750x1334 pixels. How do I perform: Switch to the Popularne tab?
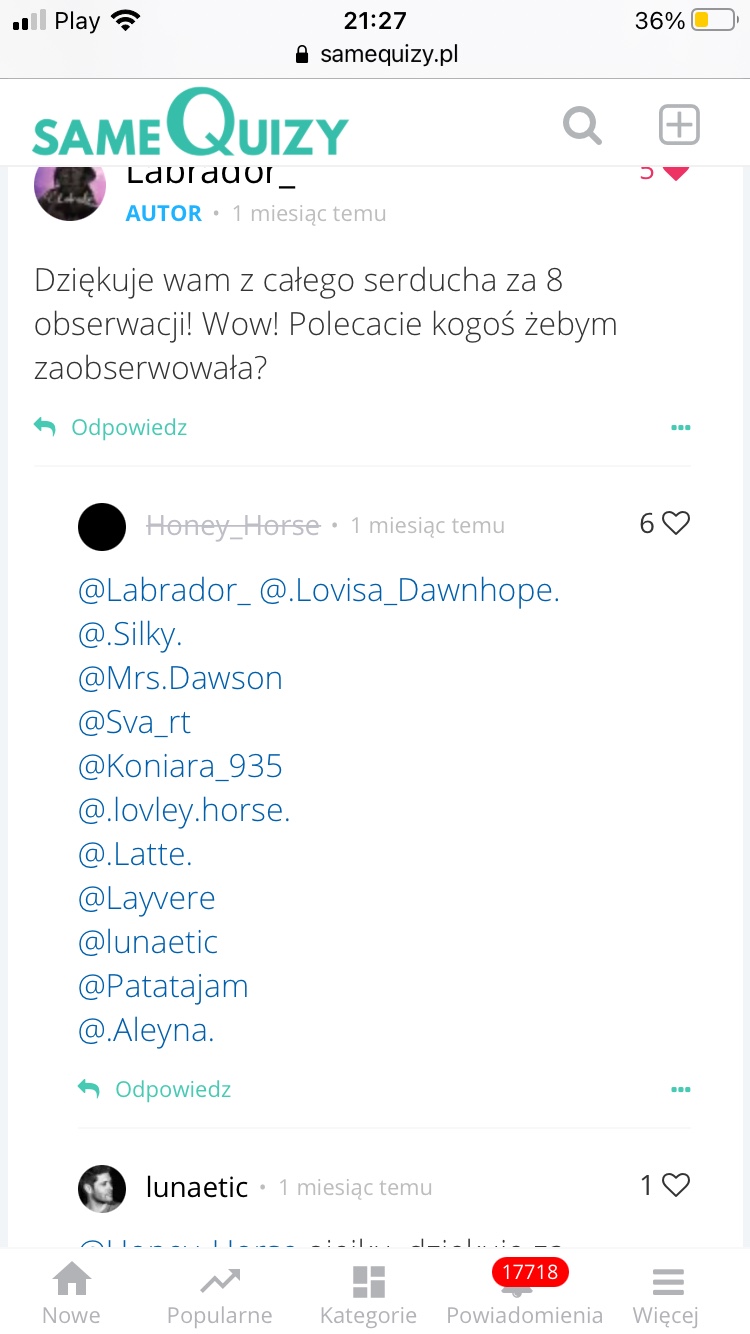click(x=219, y=1295)
